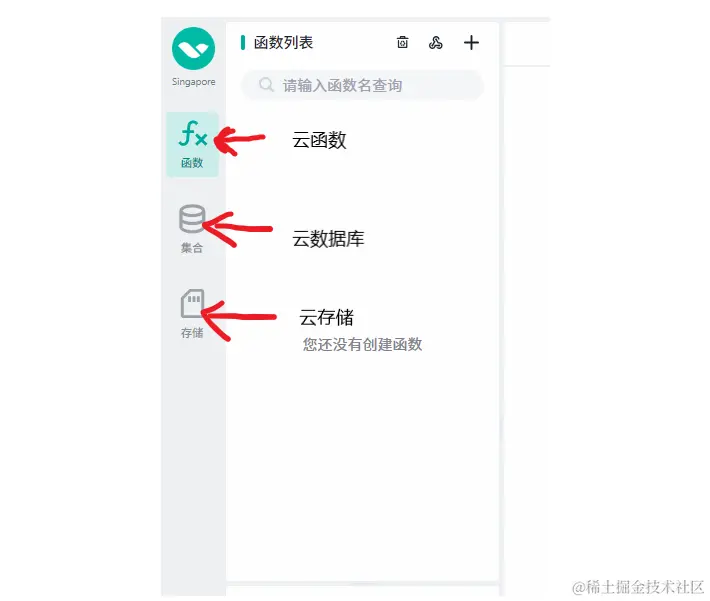Viewport: 710px width, 601px height.
Task: Click the 云数据库 annotation text
Action: coord(328,239)
